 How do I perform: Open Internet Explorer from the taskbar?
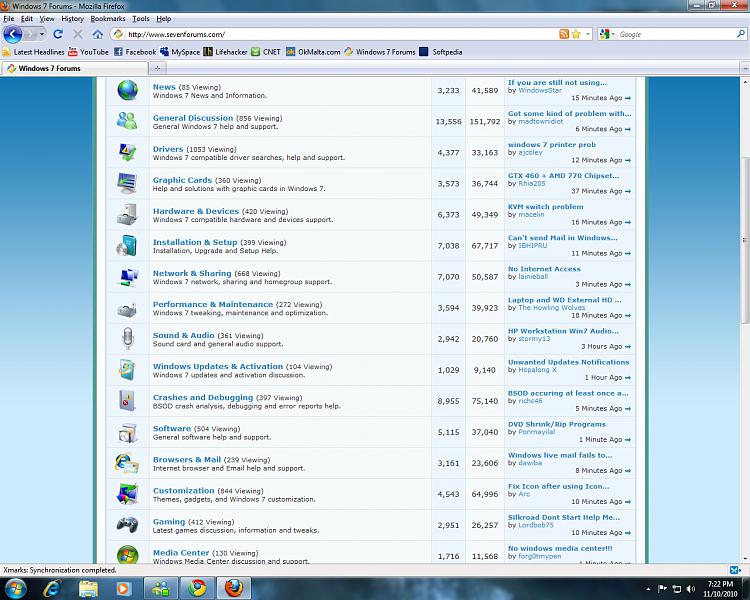coord(51,588)
